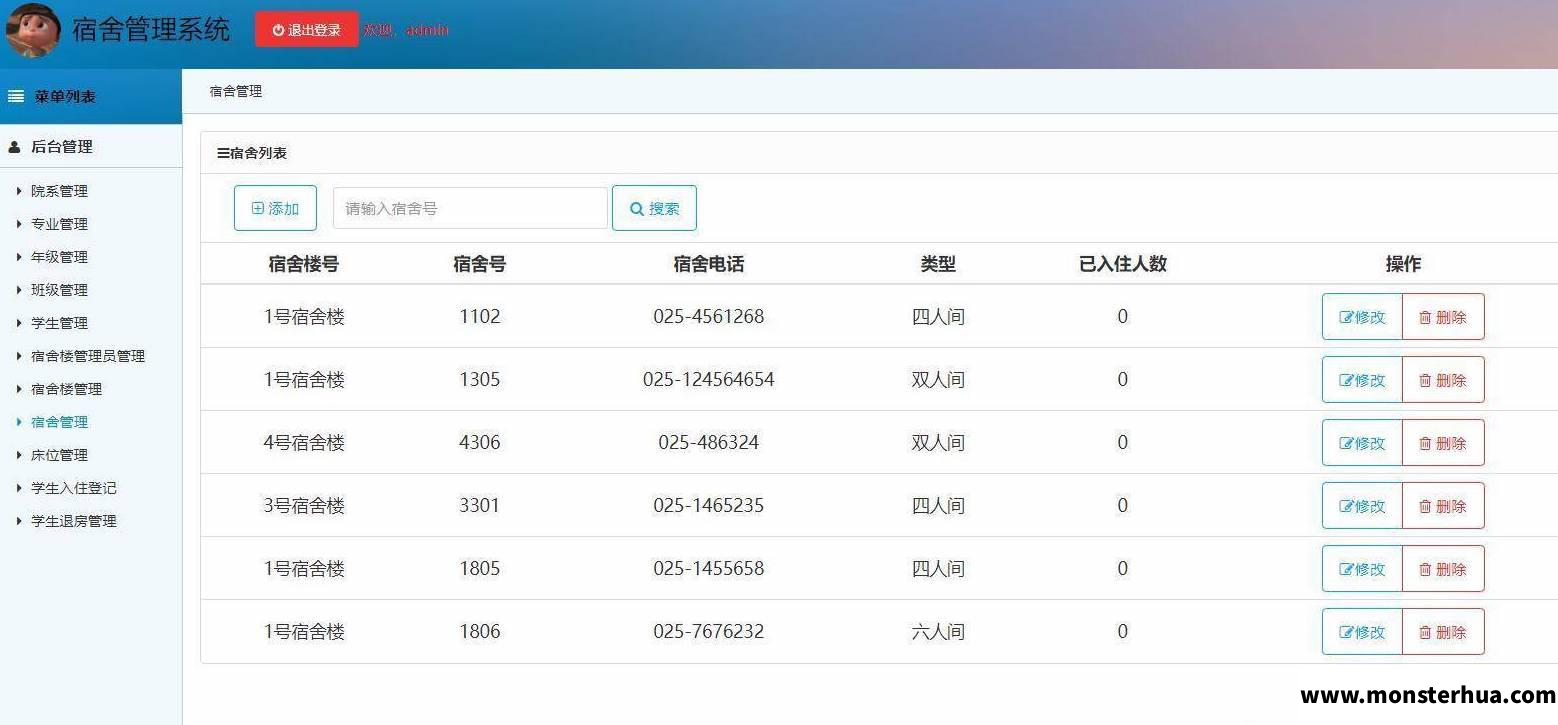Click the 菜单列表 hamburger icon
The image size is (1558, 725).
tap(16, 97)
